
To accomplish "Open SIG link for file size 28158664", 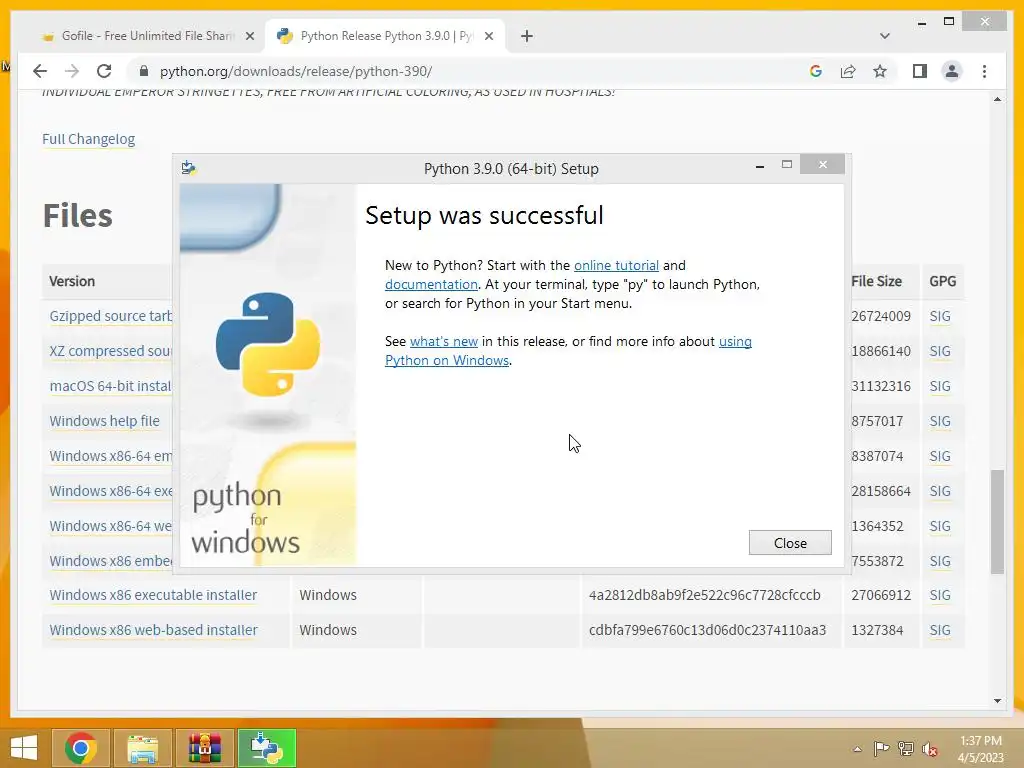I will [x=940, y=491].
